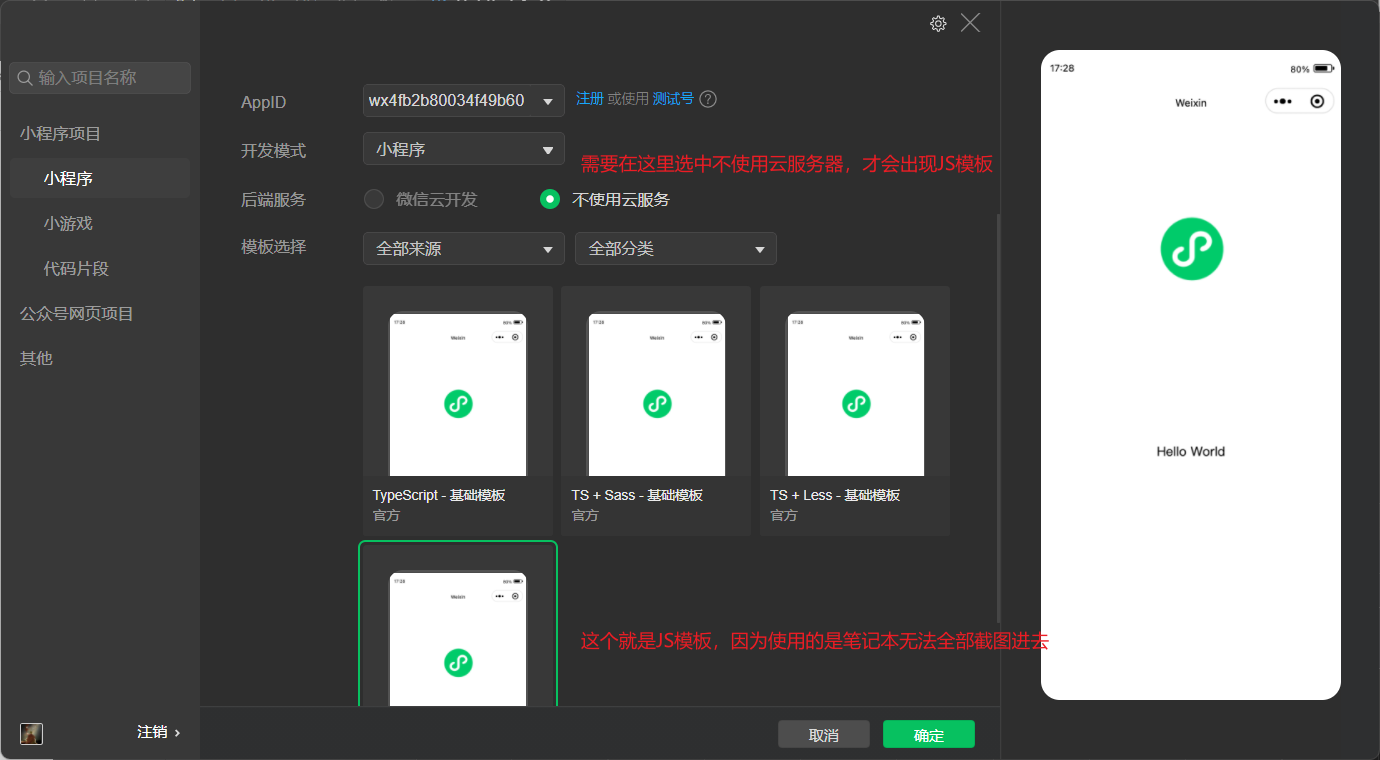The width and height of the screenshot is (1380, 760).
Task: Click the 注册 link
Action: click(x=590, y=99)
